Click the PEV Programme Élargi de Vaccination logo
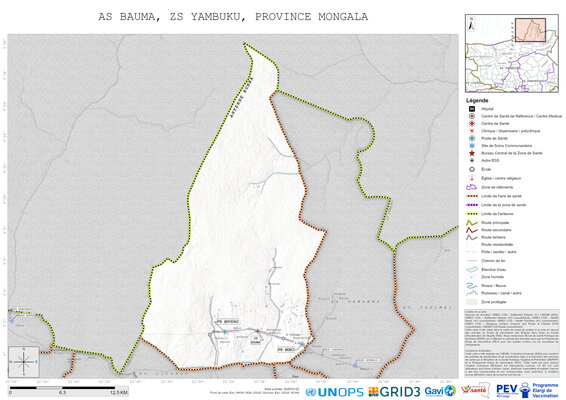 pos(527,390)
